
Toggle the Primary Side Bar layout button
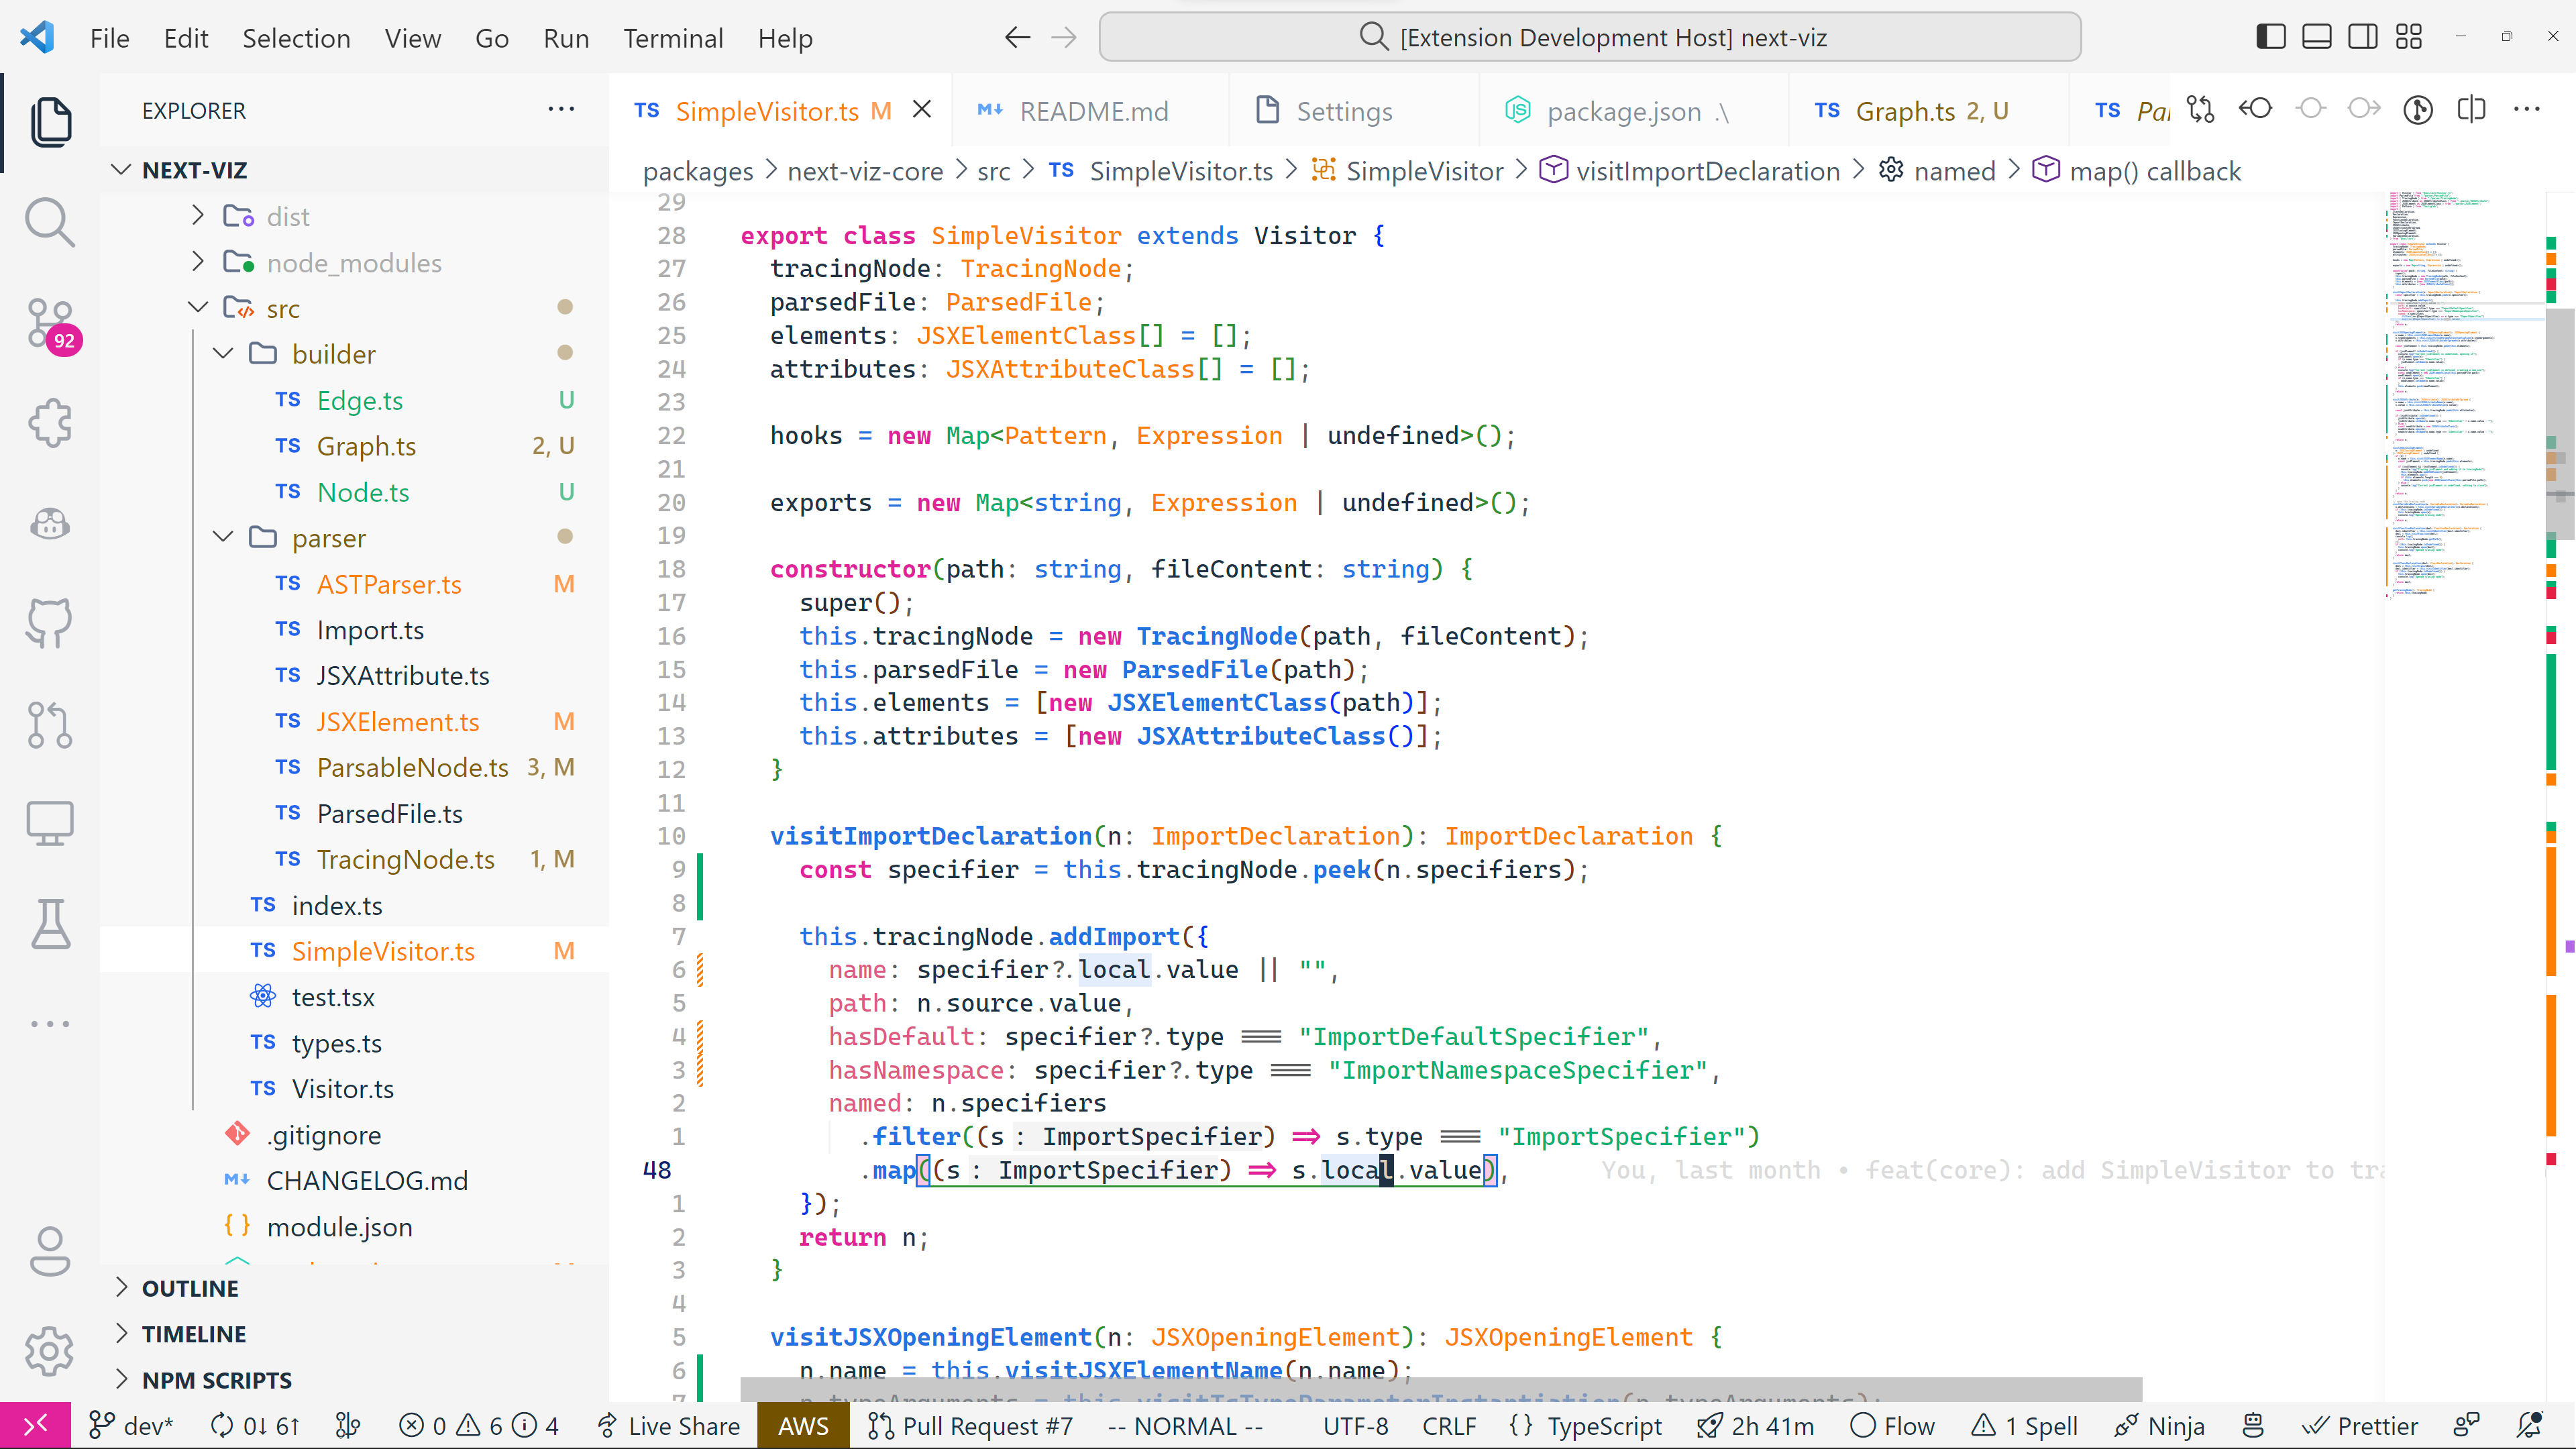point(2270,37)
